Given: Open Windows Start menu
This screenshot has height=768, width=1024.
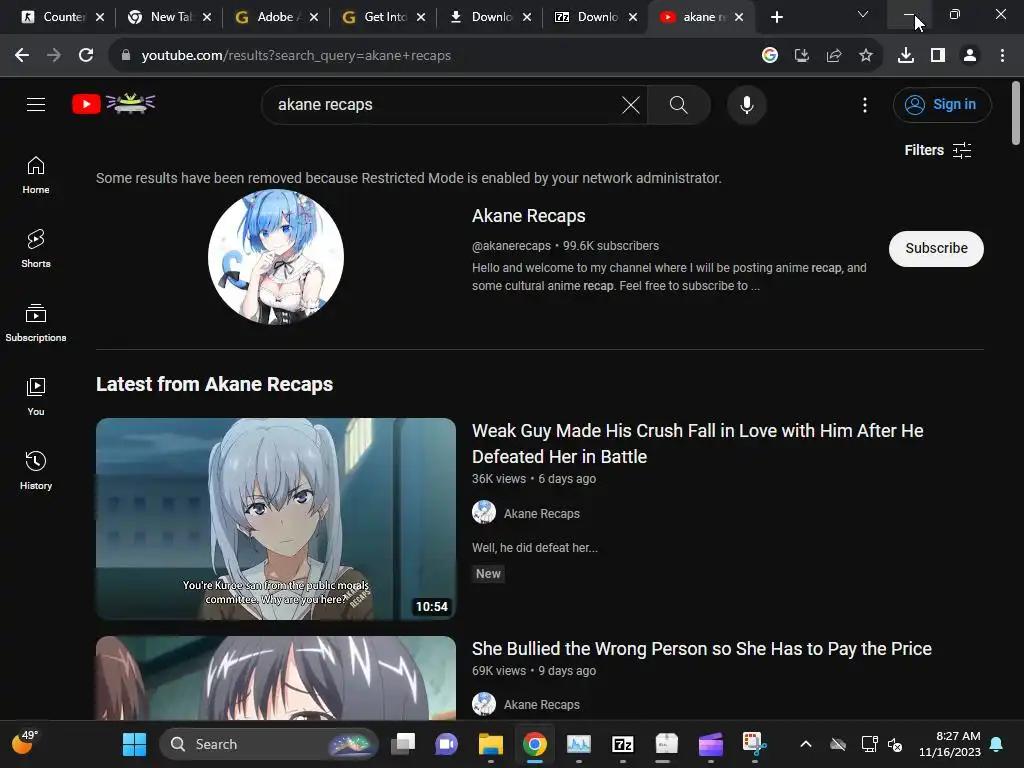Looking at the screenshot, I should coord(135,744).
